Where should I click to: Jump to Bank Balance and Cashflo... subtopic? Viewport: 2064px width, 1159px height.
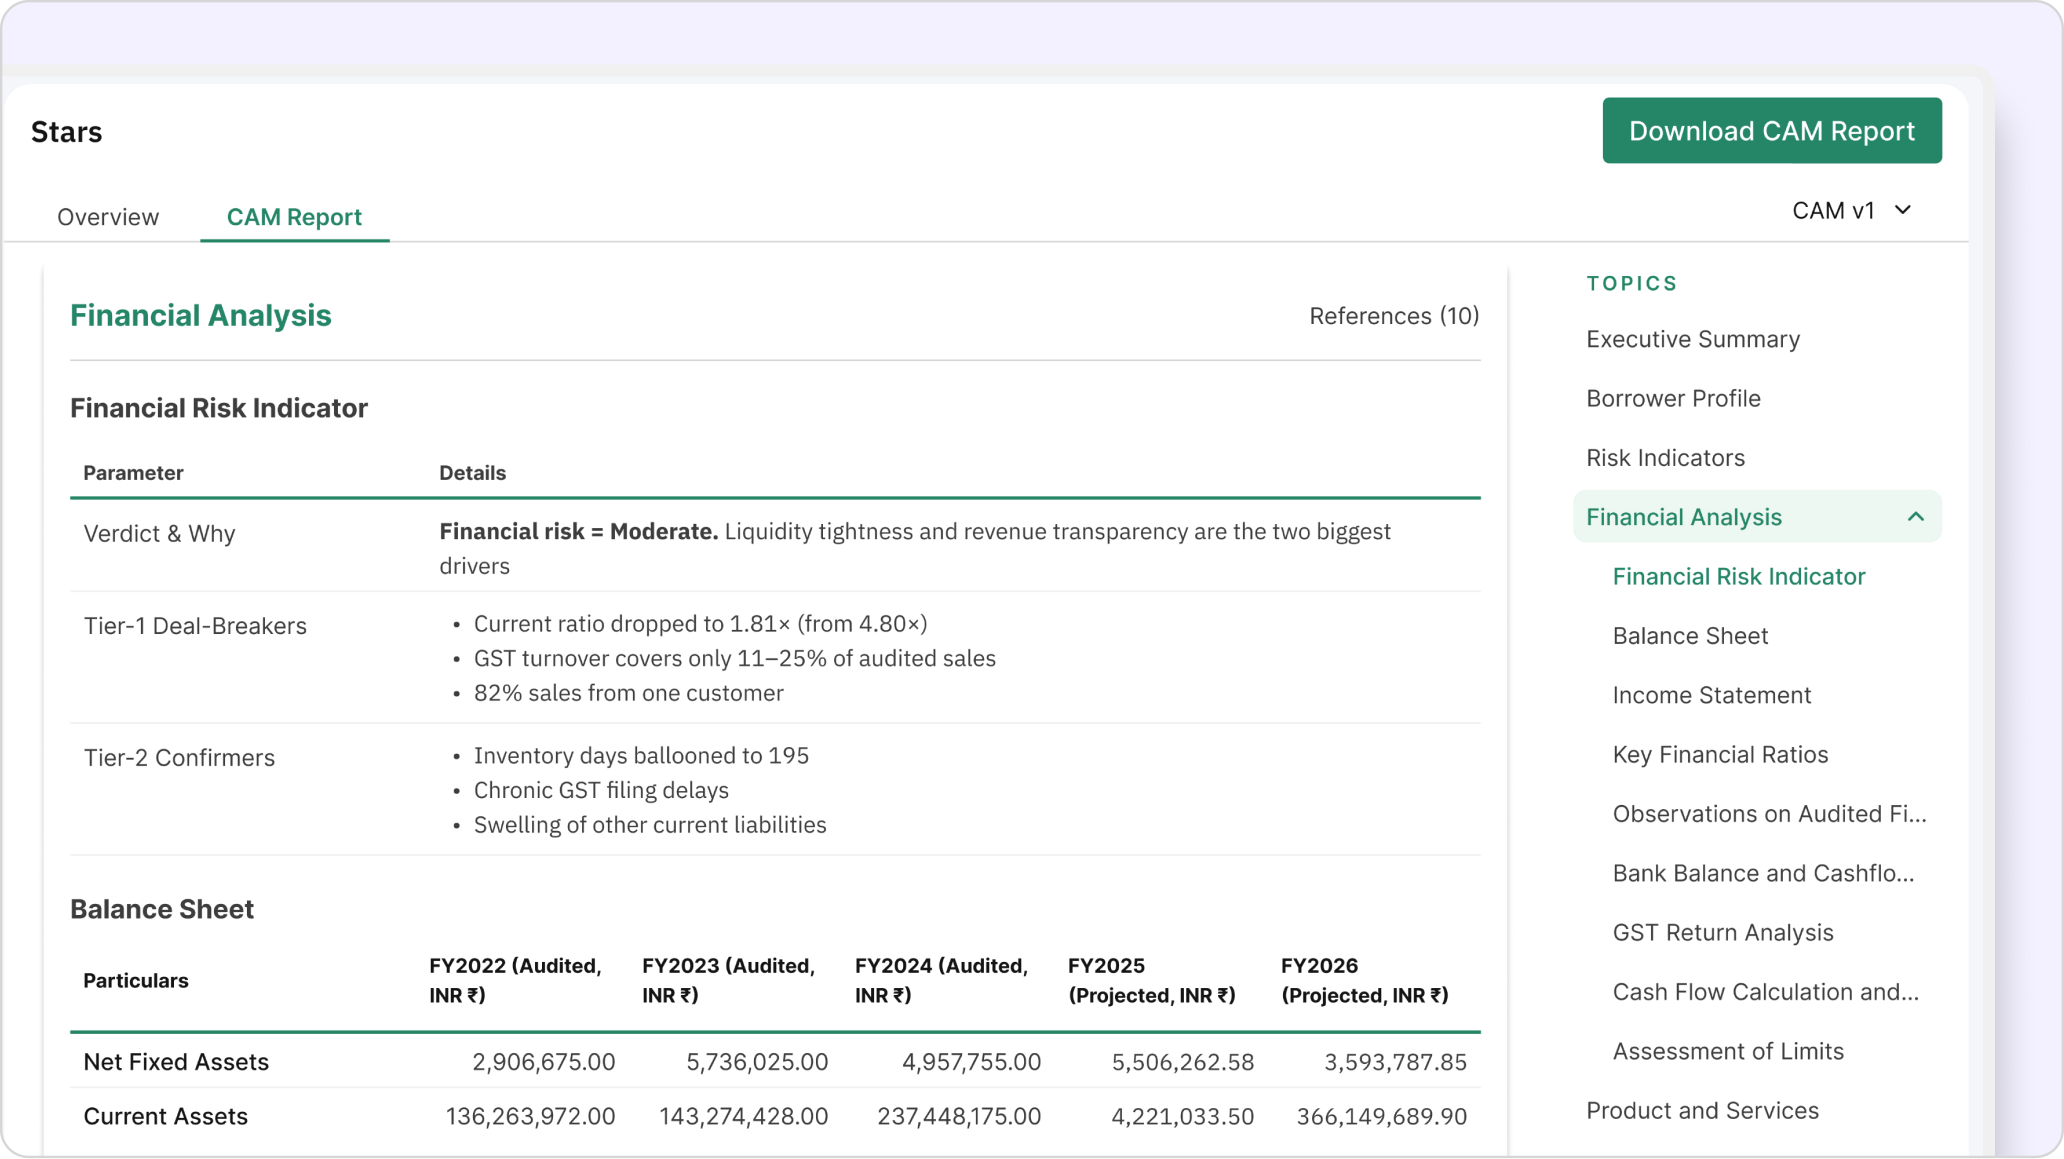coord(1762,873)
